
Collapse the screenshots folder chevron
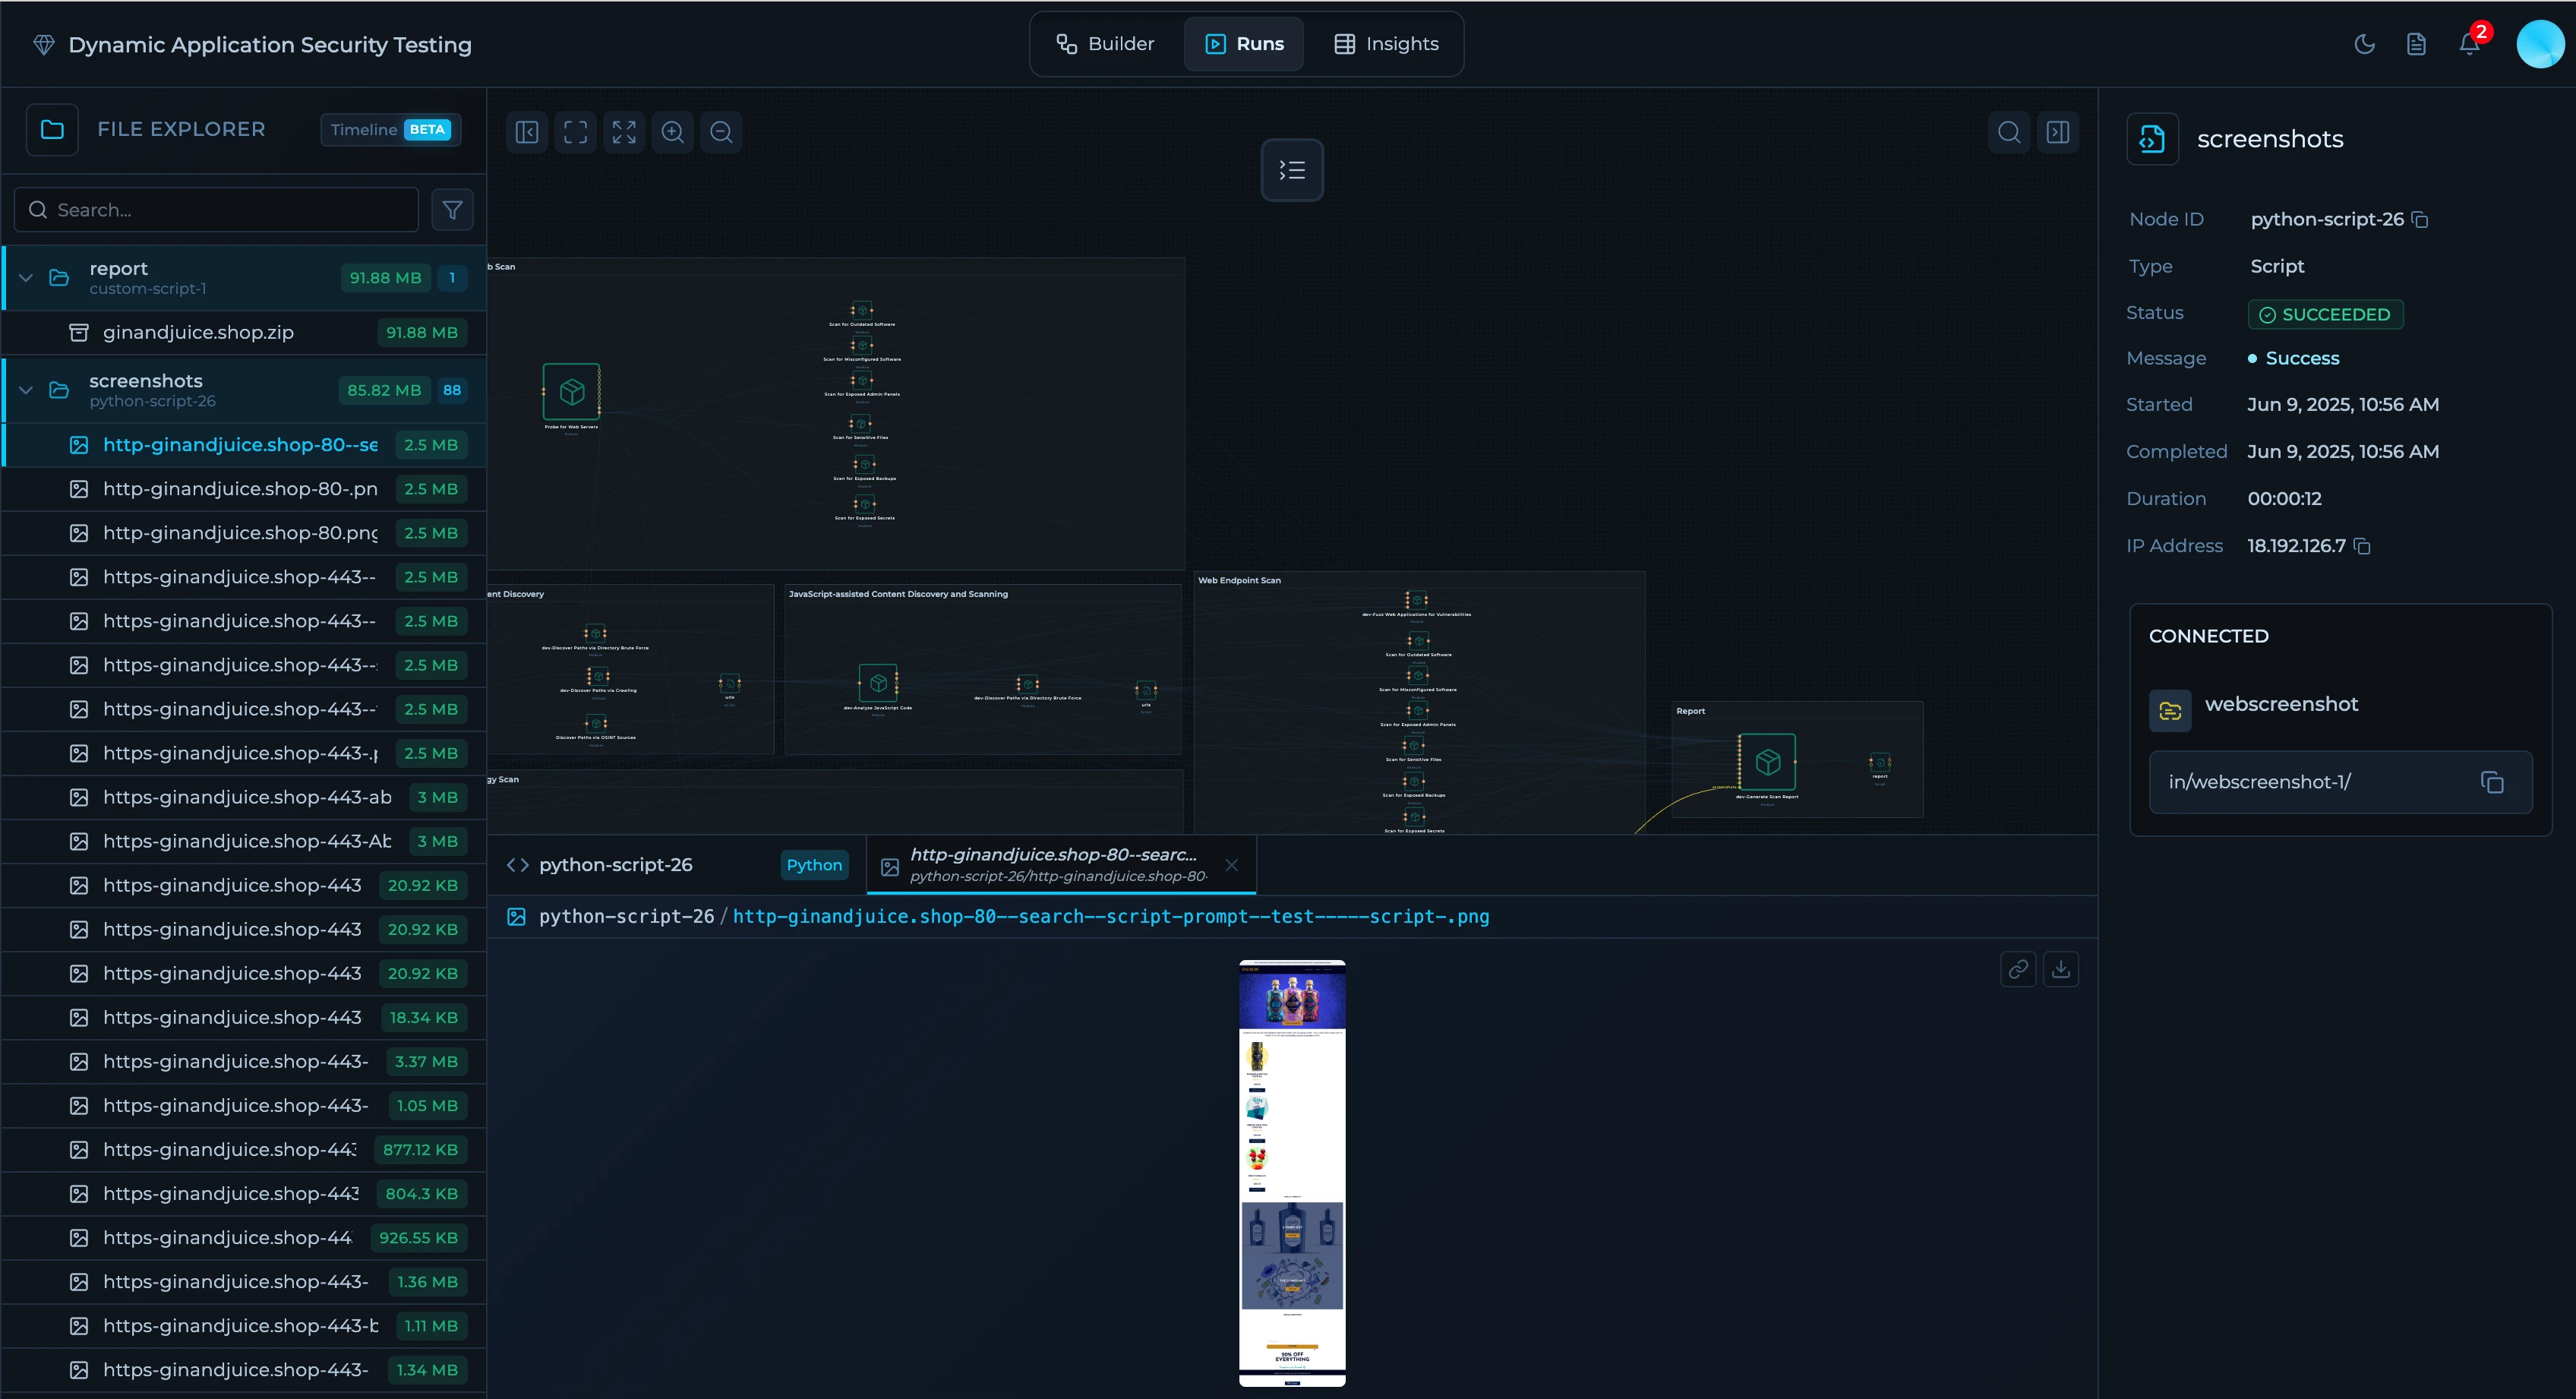(27, 390)
